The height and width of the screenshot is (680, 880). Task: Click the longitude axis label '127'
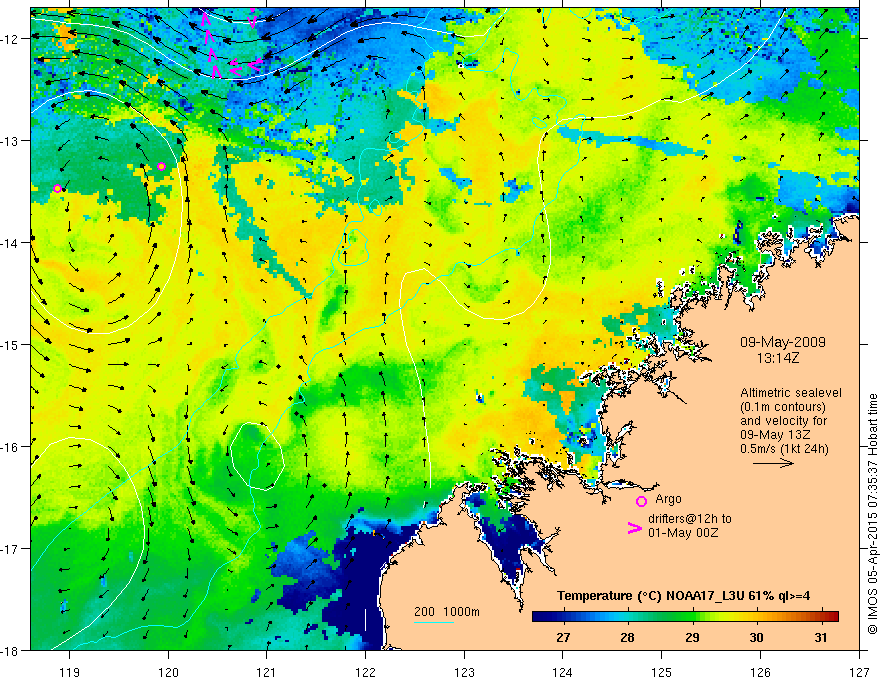pyautogui.click(x=859, y=672)
